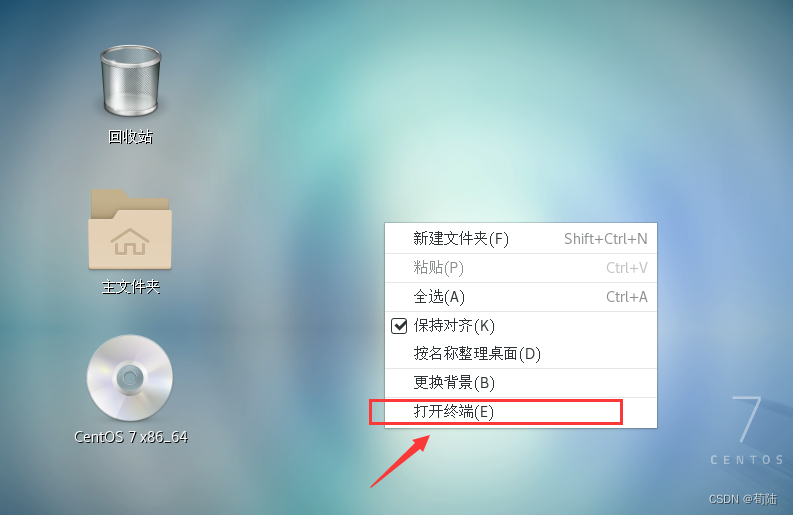Click the Ctrl+V shortcut hint
Viewport: 793px width, 515px height.
click(627, 268)
